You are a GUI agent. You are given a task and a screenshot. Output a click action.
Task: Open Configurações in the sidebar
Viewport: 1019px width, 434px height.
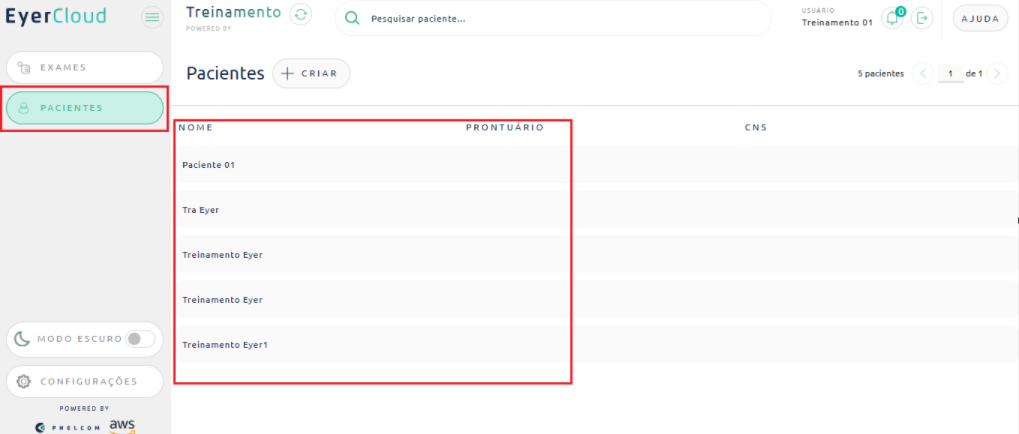(x=84, y=381)
